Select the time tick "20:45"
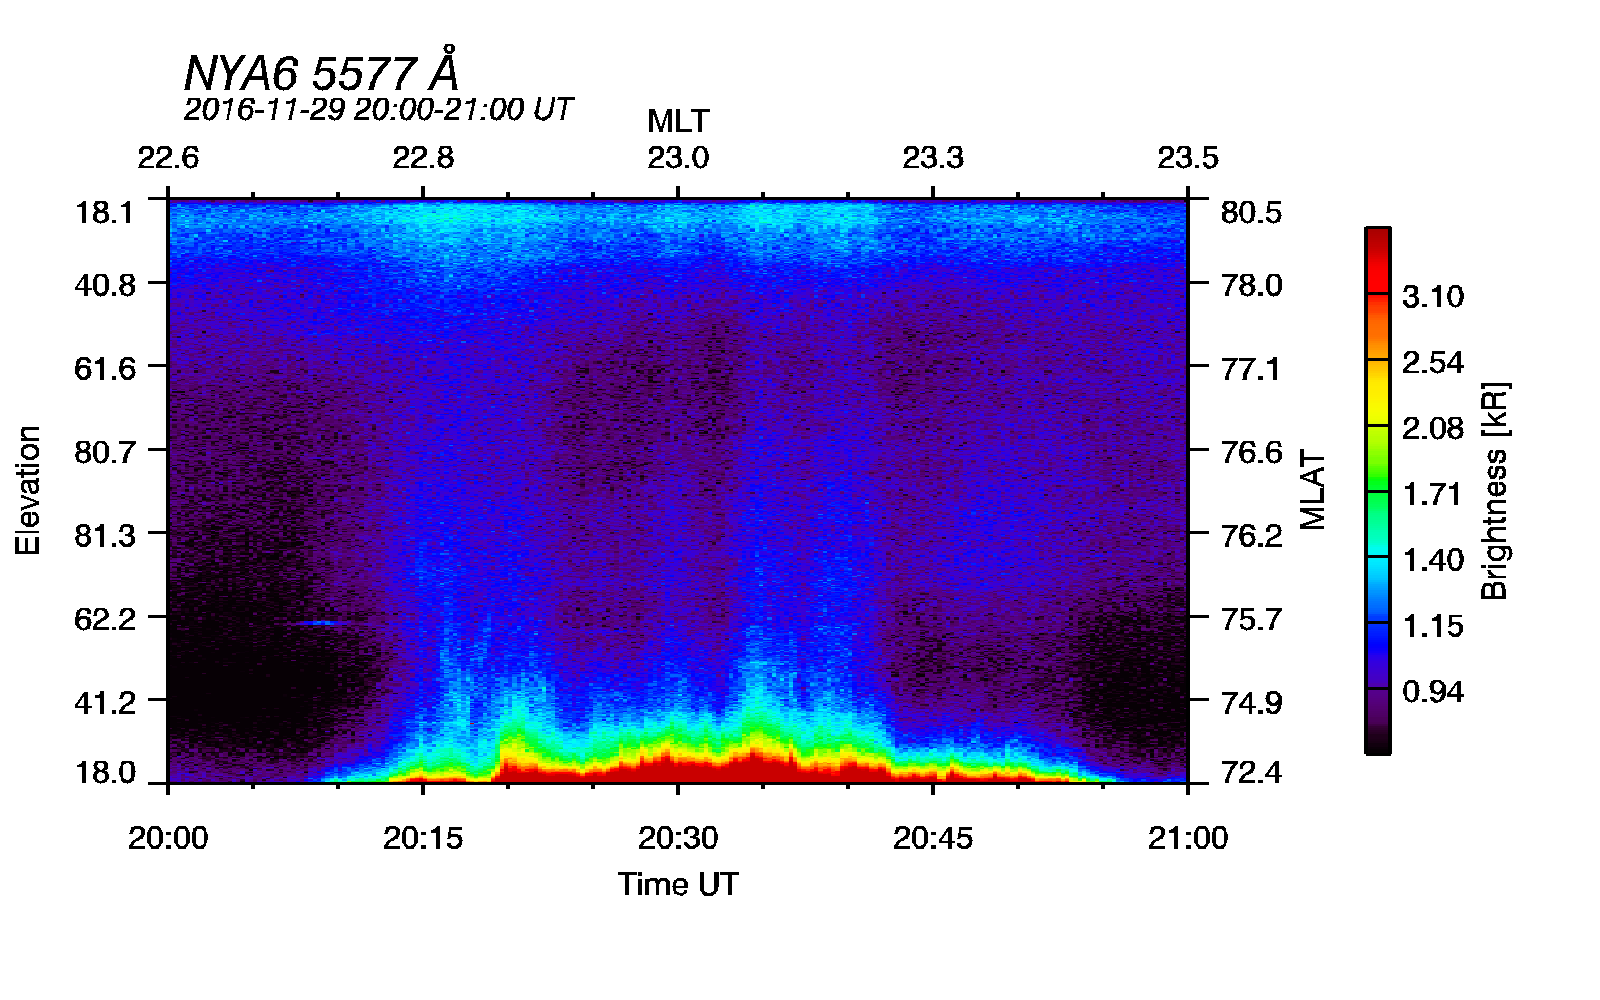Viewport: 1600px width, 1000px height. tap(933, 838)
